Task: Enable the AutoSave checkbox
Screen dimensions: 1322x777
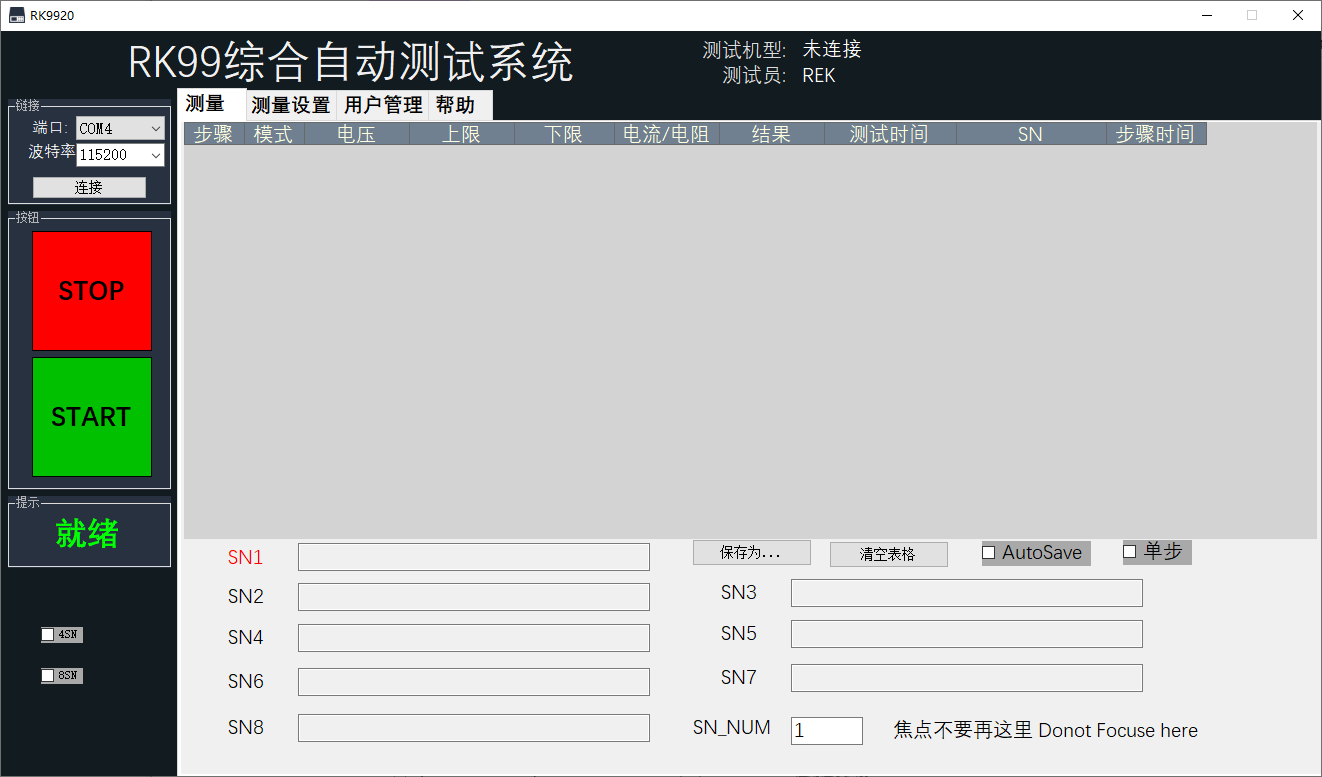Action: 989,553
